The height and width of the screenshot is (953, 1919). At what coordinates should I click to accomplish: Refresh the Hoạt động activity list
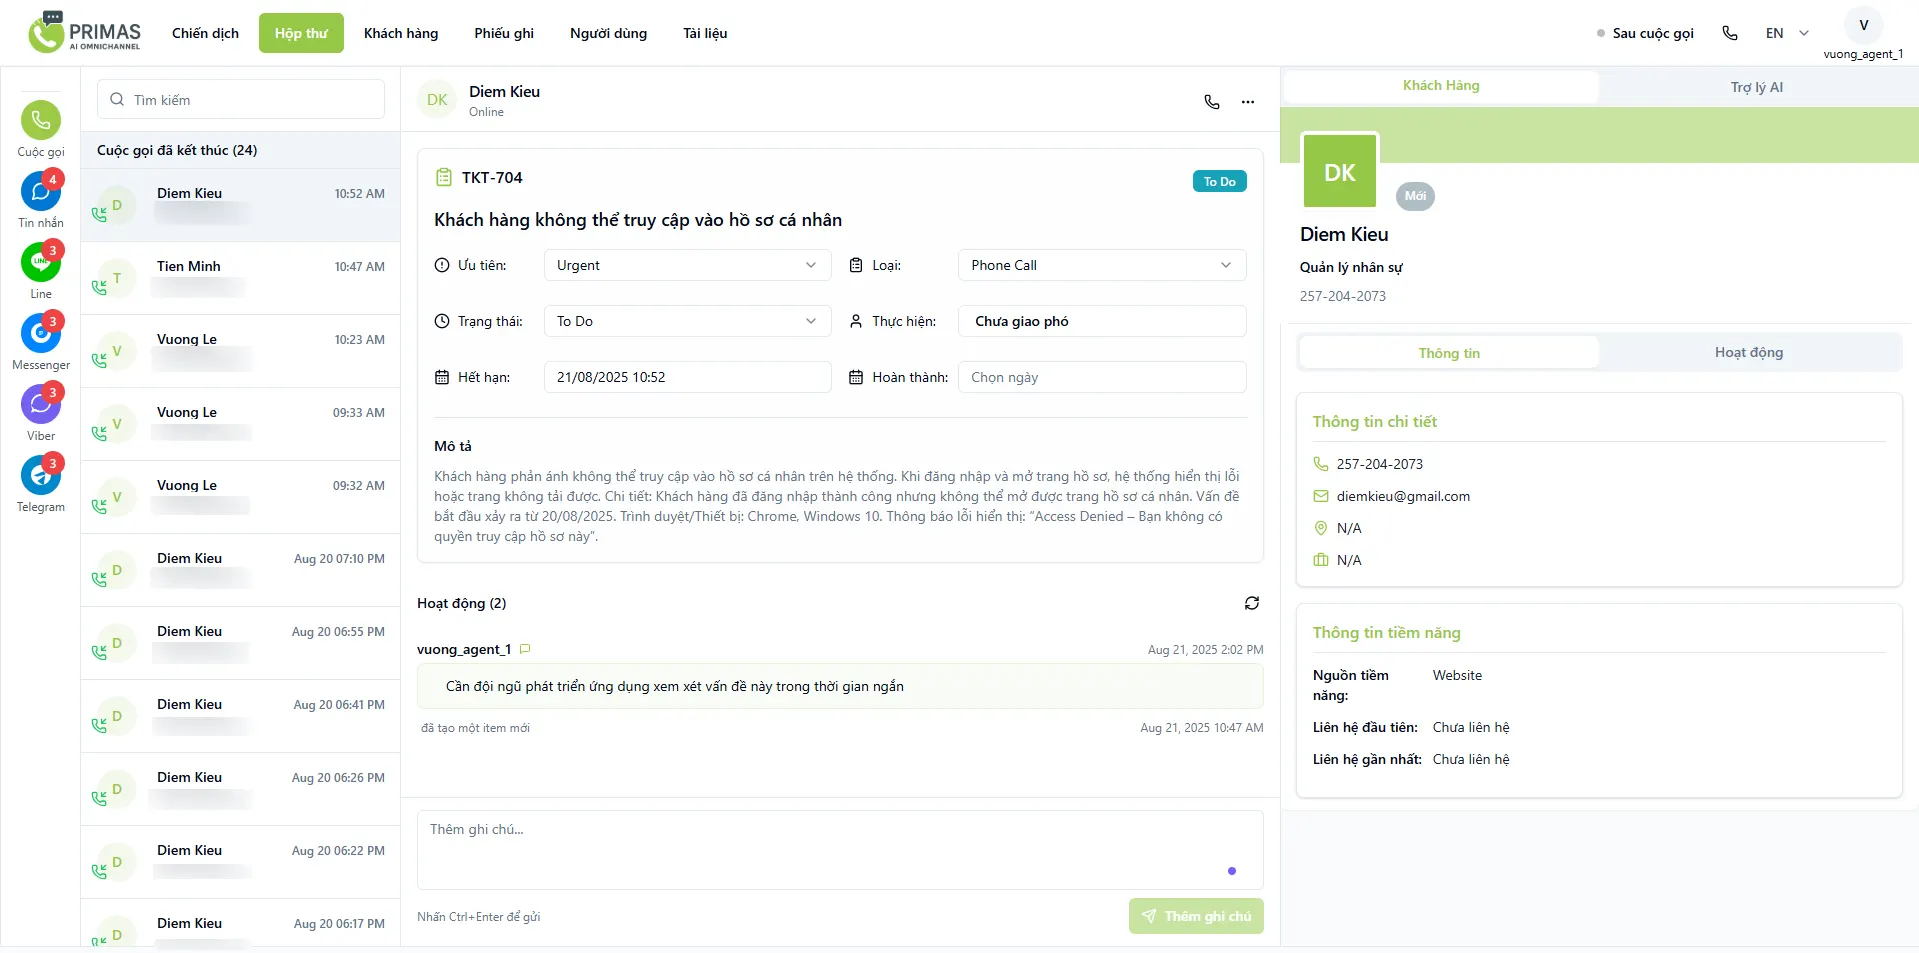(x=1252, y=603)
